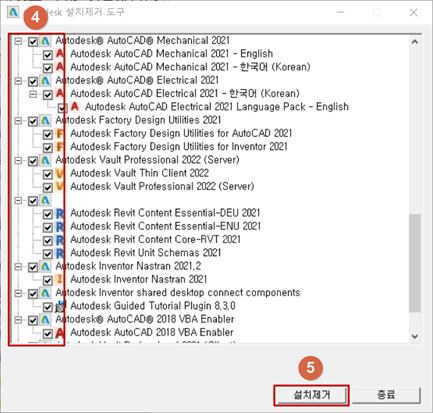Select Autodesk Revit Unit Schemas 2021 row
Image resolution: width=433 pixels, height=413 pixels.
pos(145,253)
